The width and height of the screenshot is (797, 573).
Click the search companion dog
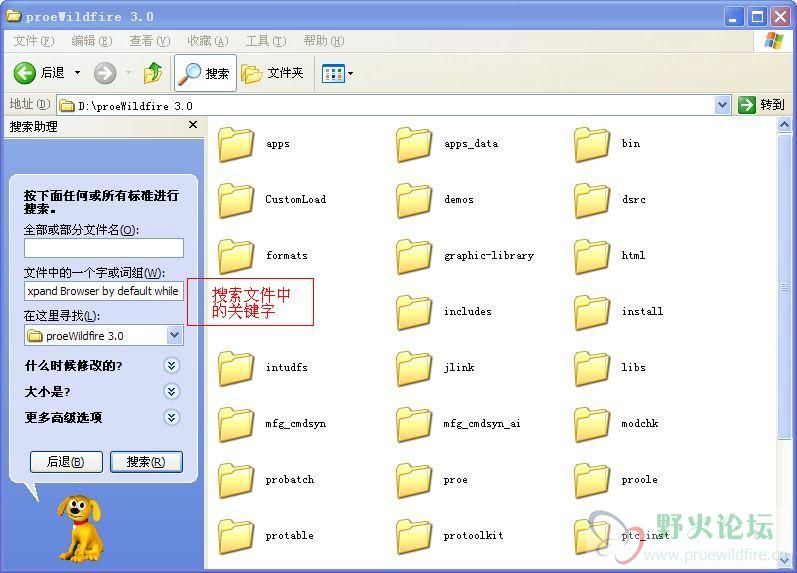(80, 529)
